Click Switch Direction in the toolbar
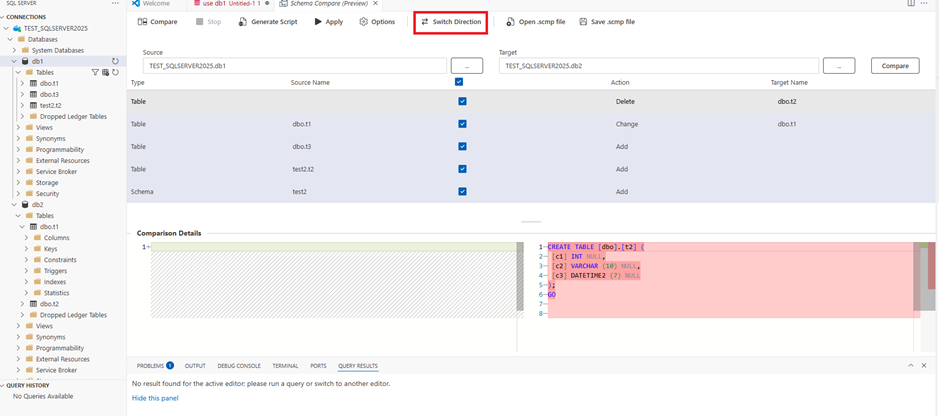Image resolution: width=939 pixels, height=416 pixels. (451, 22)
